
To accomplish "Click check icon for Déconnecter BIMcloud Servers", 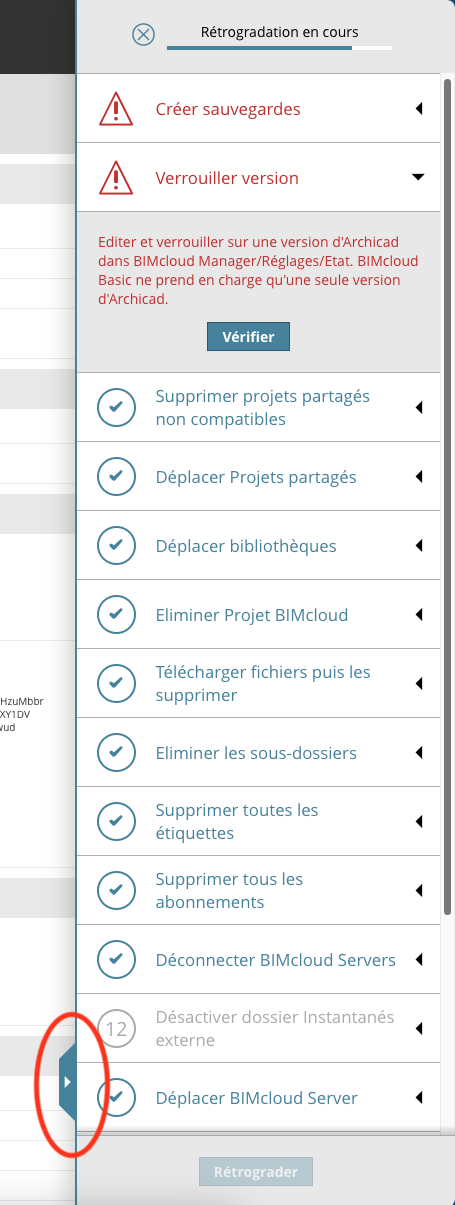I will point(117,959).
